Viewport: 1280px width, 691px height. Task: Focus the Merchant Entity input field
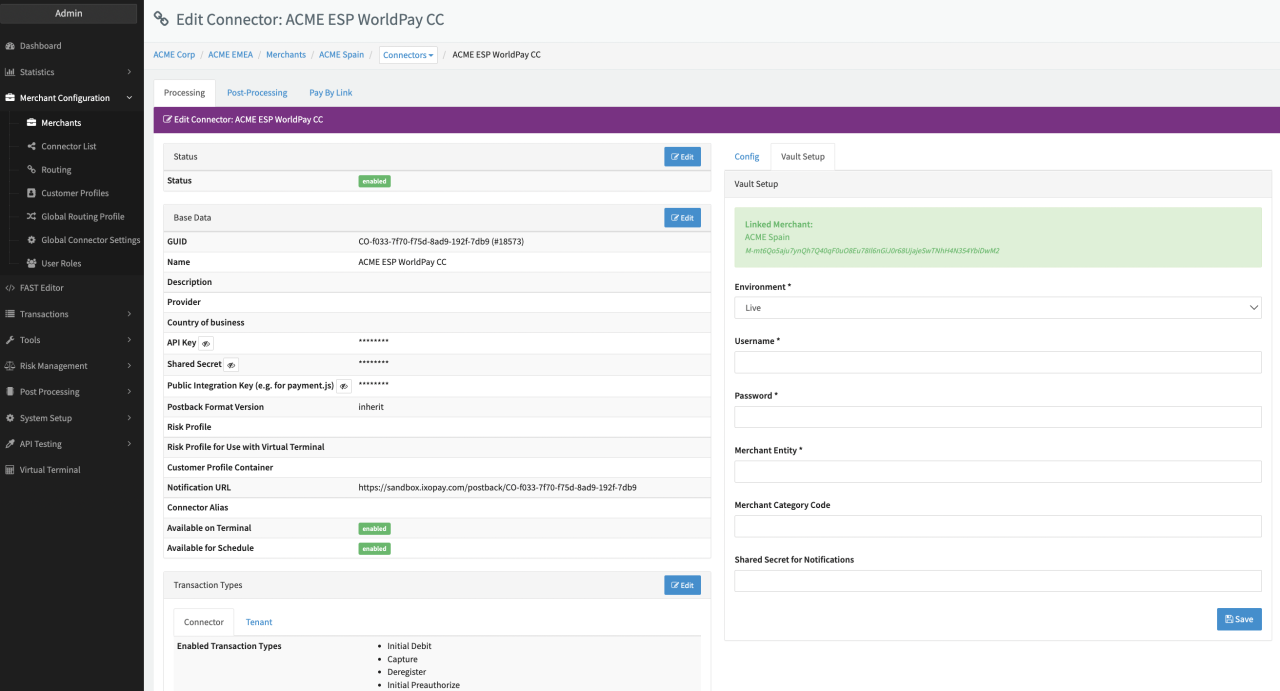(x=997, y=472)
